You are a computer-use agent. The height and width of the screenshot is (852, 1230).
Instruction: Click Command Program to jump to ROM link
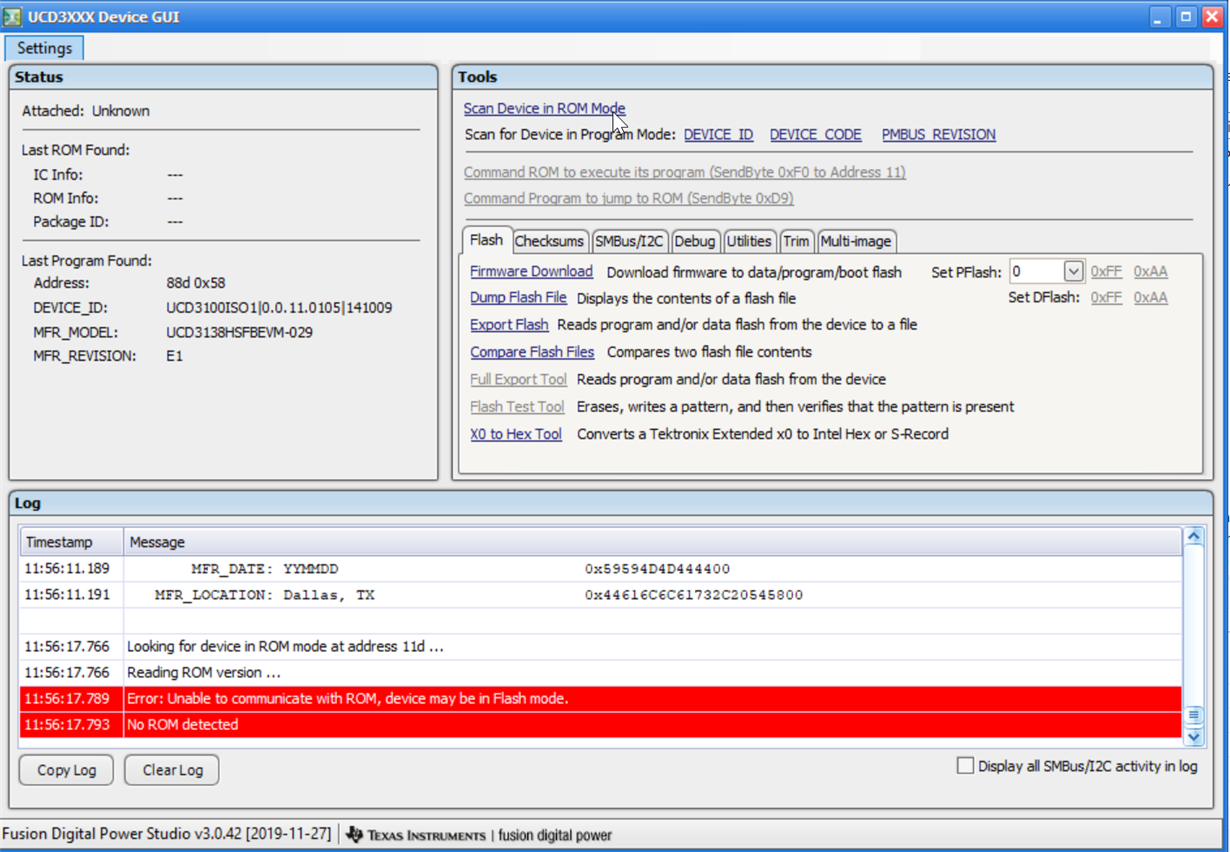point(629,198)
